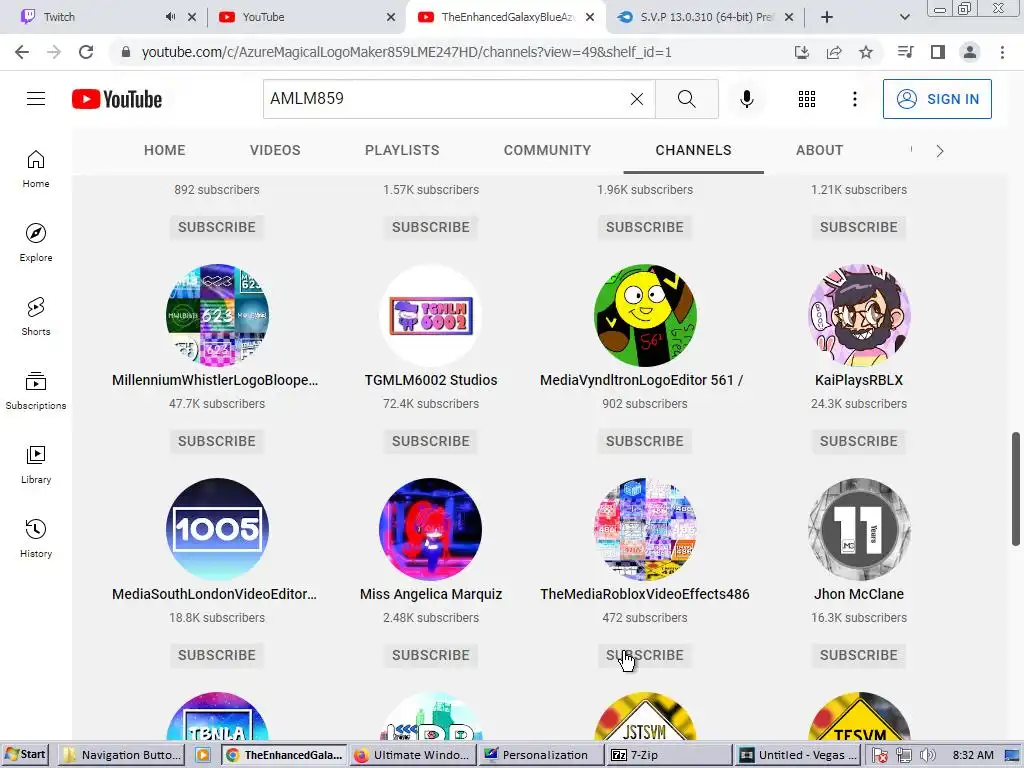Viewport: 1024px width, 768px height.
Task: Switch to Ultimate Windo... Firefox taskbar item
Action: (x=413, y=755)
